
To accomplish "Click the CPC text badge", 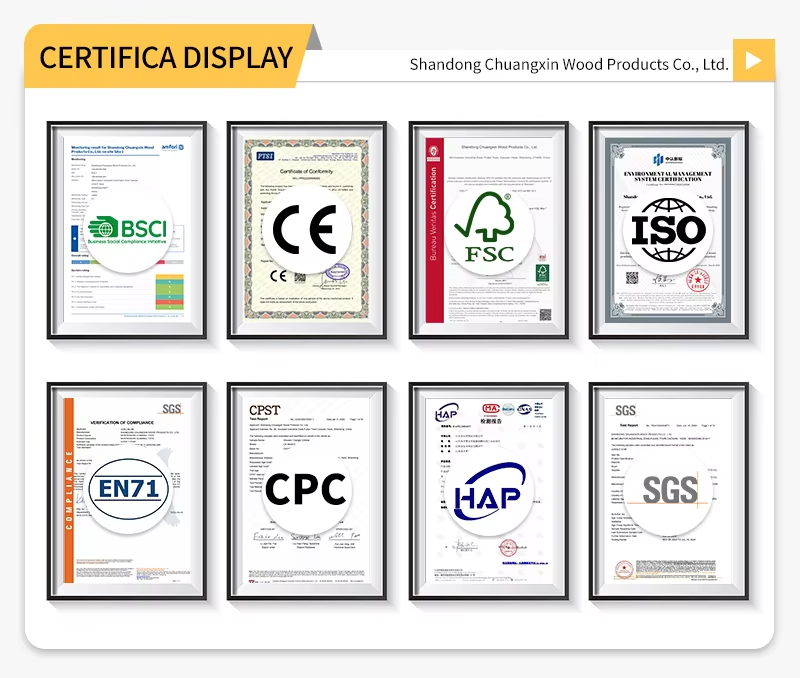I will 306,490.
